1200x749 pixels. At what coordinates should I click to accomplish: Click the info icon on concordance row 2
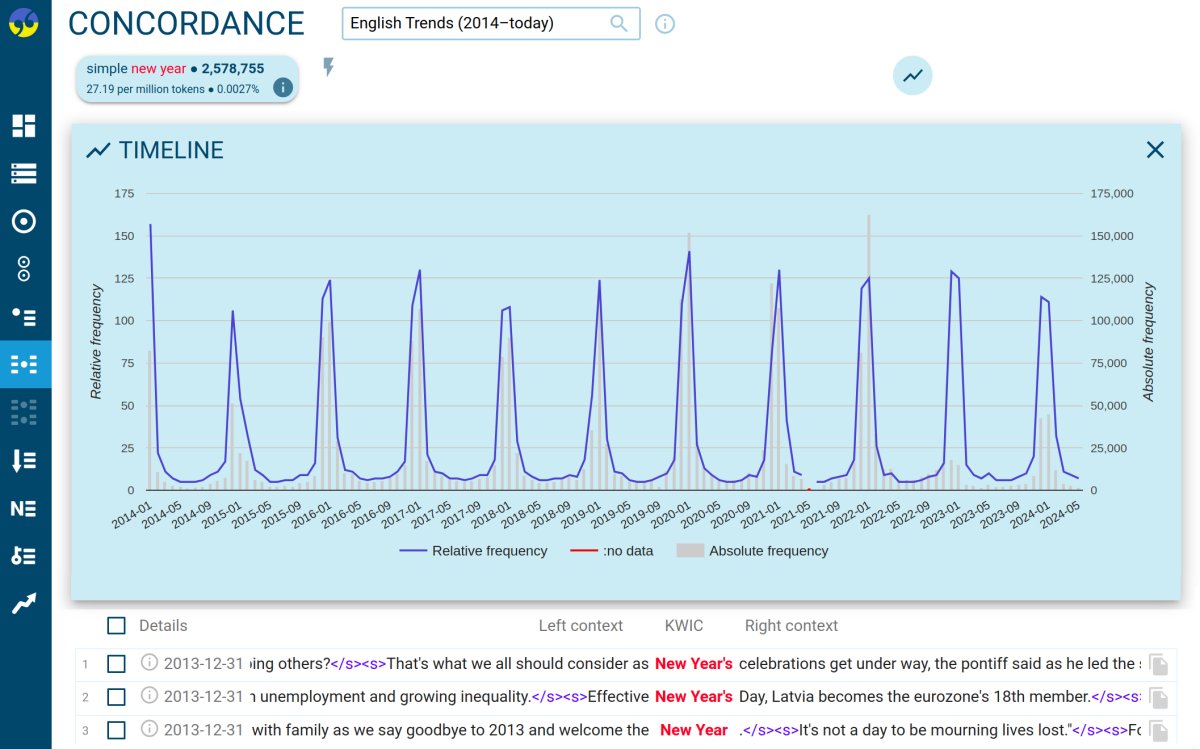click(148, 696)
